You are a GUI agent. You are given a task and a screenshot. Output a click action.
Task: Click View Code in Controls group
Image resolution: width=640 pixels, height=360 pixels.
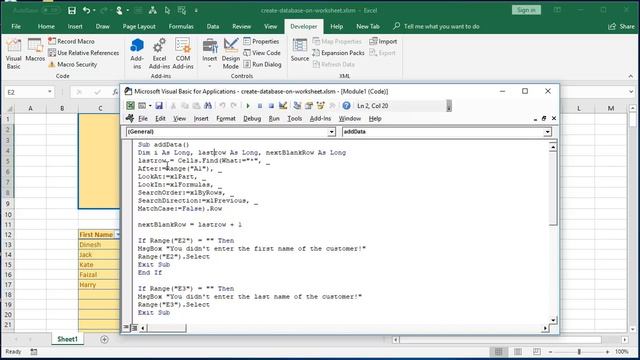(262, 53)
